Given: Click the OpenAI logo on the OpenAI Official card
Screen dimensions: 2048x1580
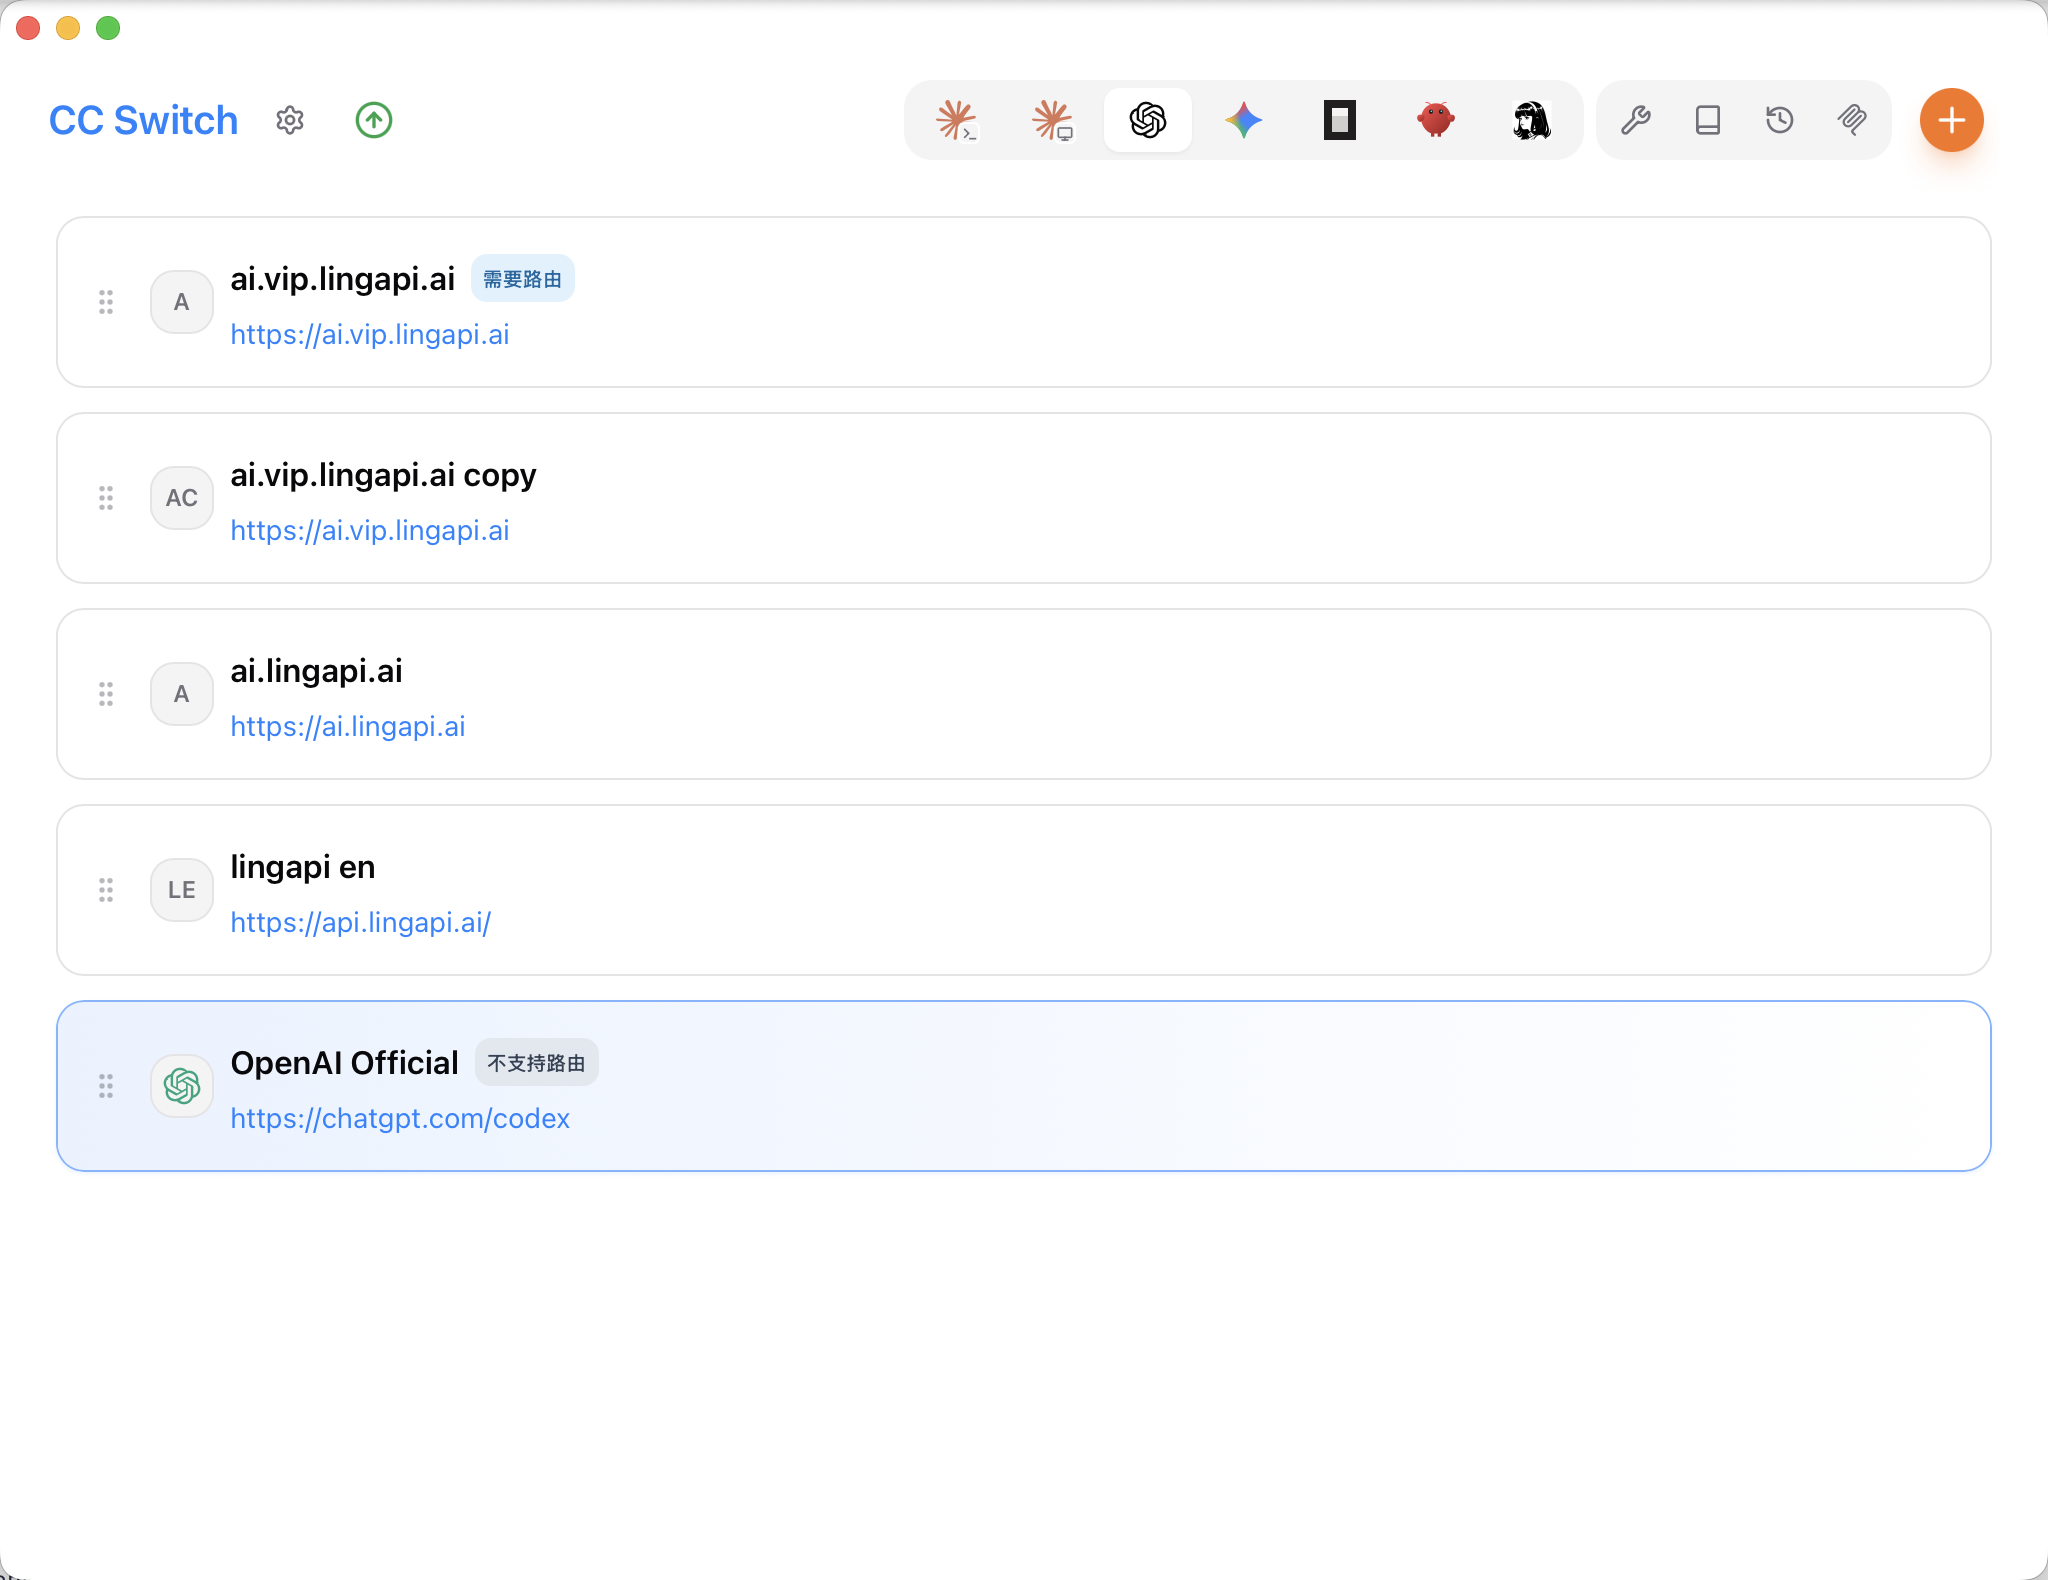Looking at the screenshot, I should tap(182, 1086).
